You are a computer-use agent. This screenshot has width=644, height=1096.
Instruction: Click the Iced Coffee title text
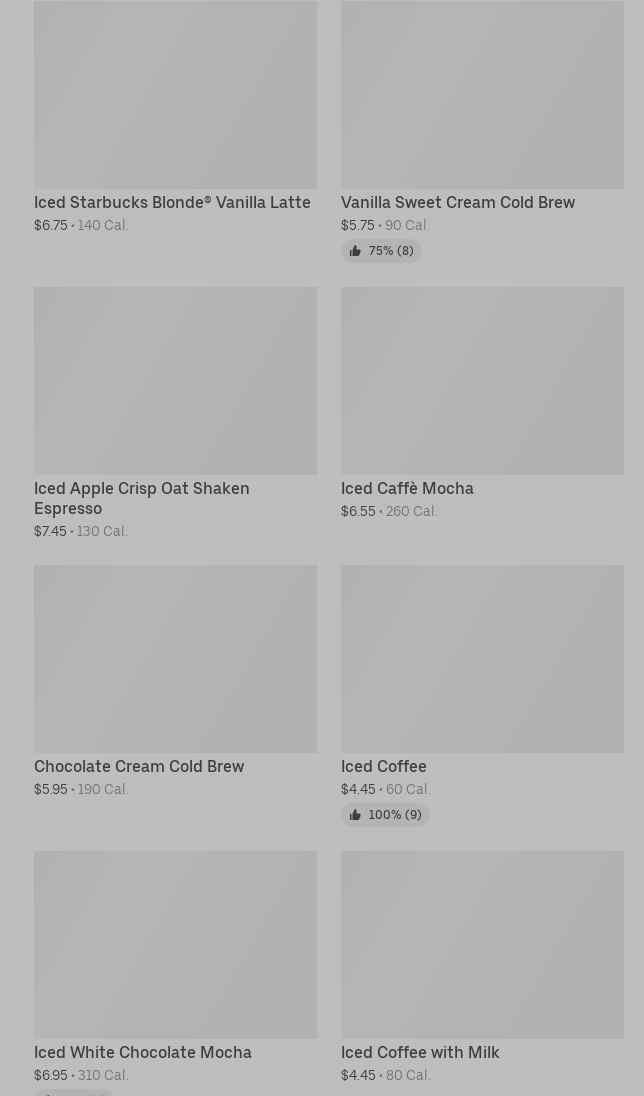[384, 767]
